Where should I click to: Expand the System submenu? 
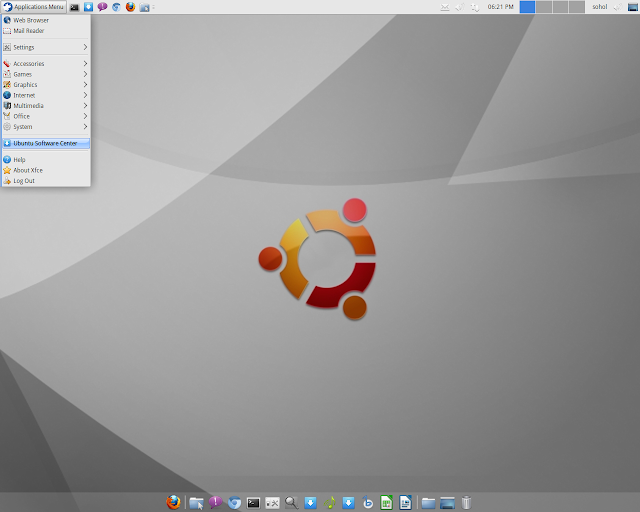pyautogui.click(x=46, y=127)
